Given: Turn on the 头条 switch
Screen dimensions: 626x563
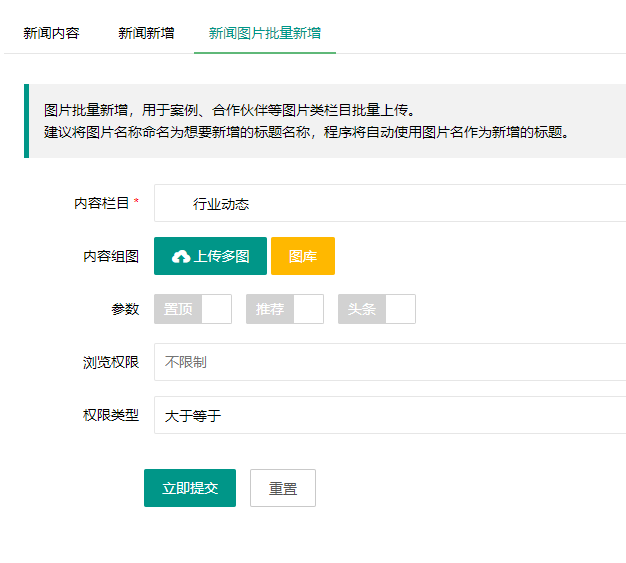Looking at the screenshot, I should coord(377,310).
